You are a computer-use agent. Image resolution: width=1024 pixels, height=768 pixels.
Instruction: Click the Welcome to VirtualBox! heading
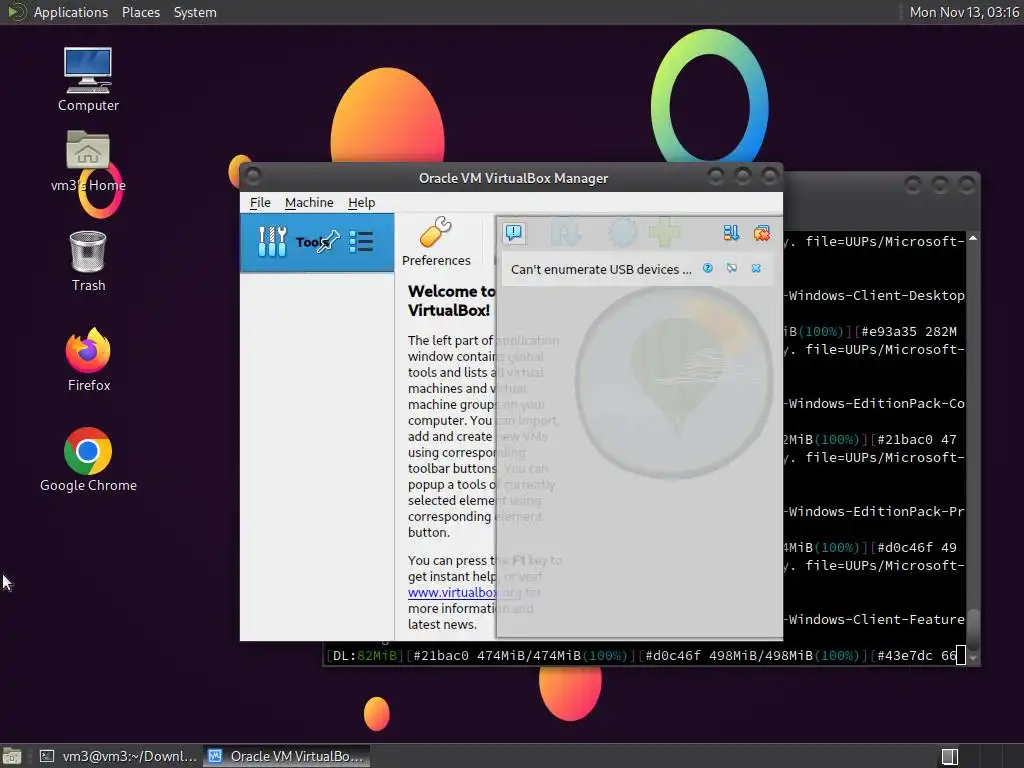pyautogui.click(x=451, y=300)
